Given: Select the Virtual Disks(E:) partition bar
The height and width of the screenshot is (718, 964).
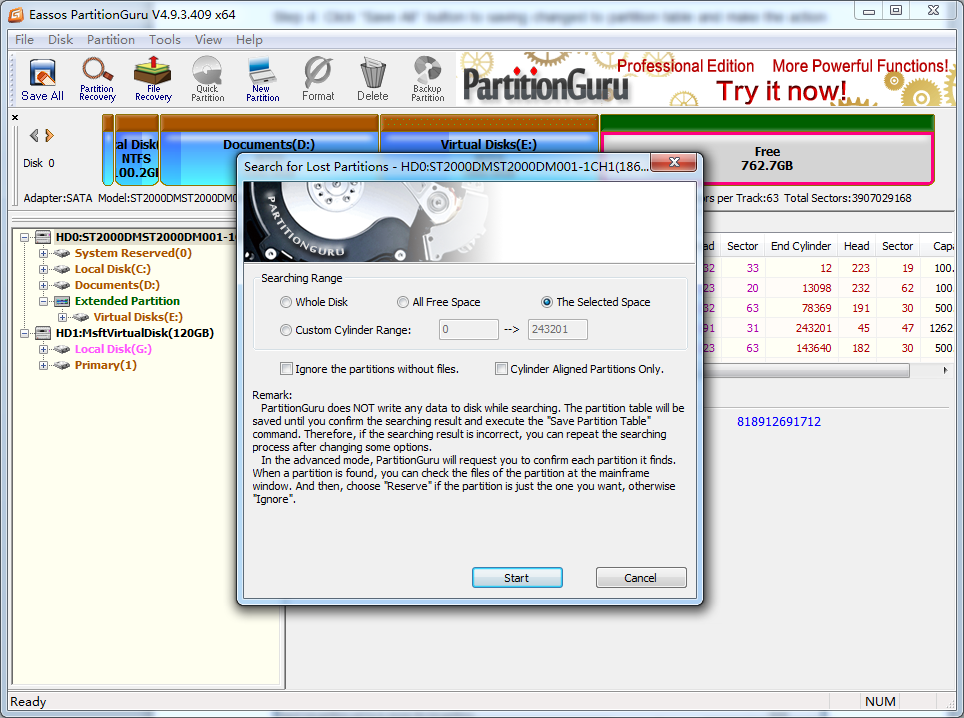Looking at the screenshot, I should pos(489,135).
